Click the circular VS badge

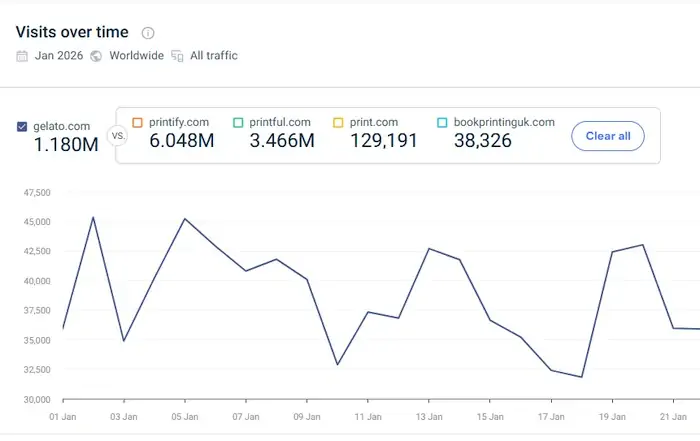[118, 135]
